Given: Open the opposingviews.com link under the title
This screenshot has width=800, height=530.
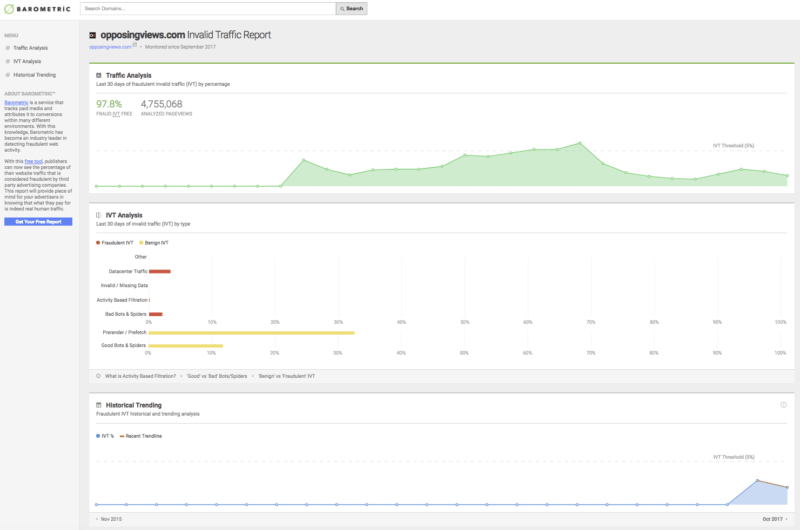Looking at the screenshot, I should 110,47.
